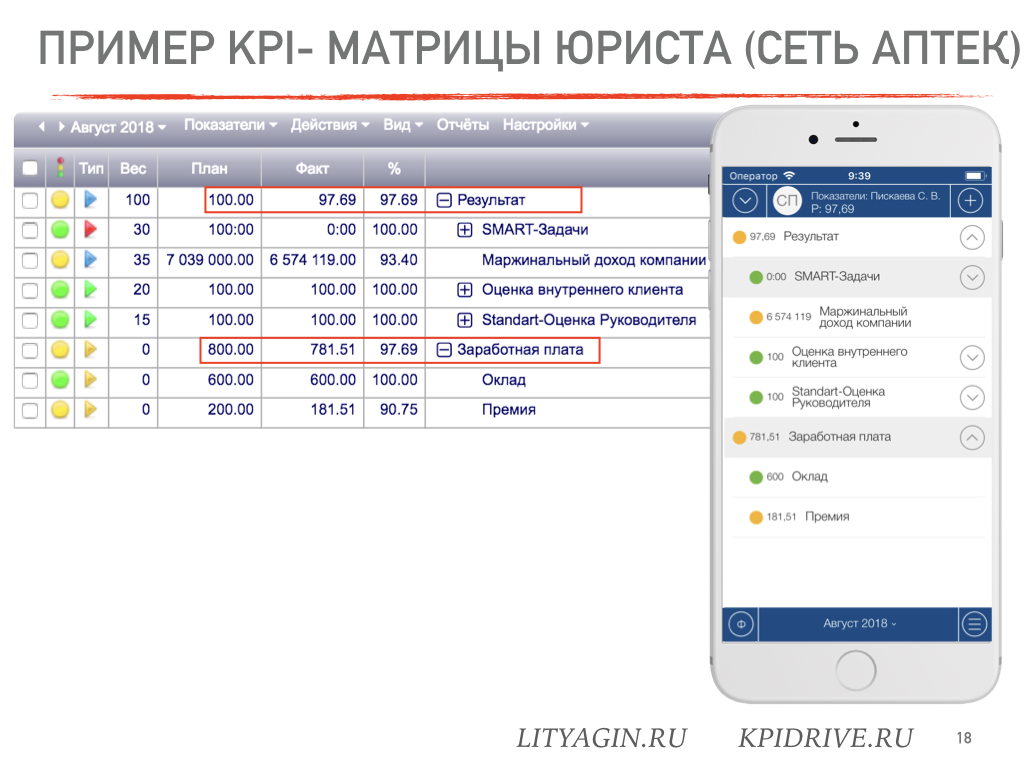Screen dimensions: 1024x768
Task: Click yellow type triangle in Премия row
Action: (91, 410)
